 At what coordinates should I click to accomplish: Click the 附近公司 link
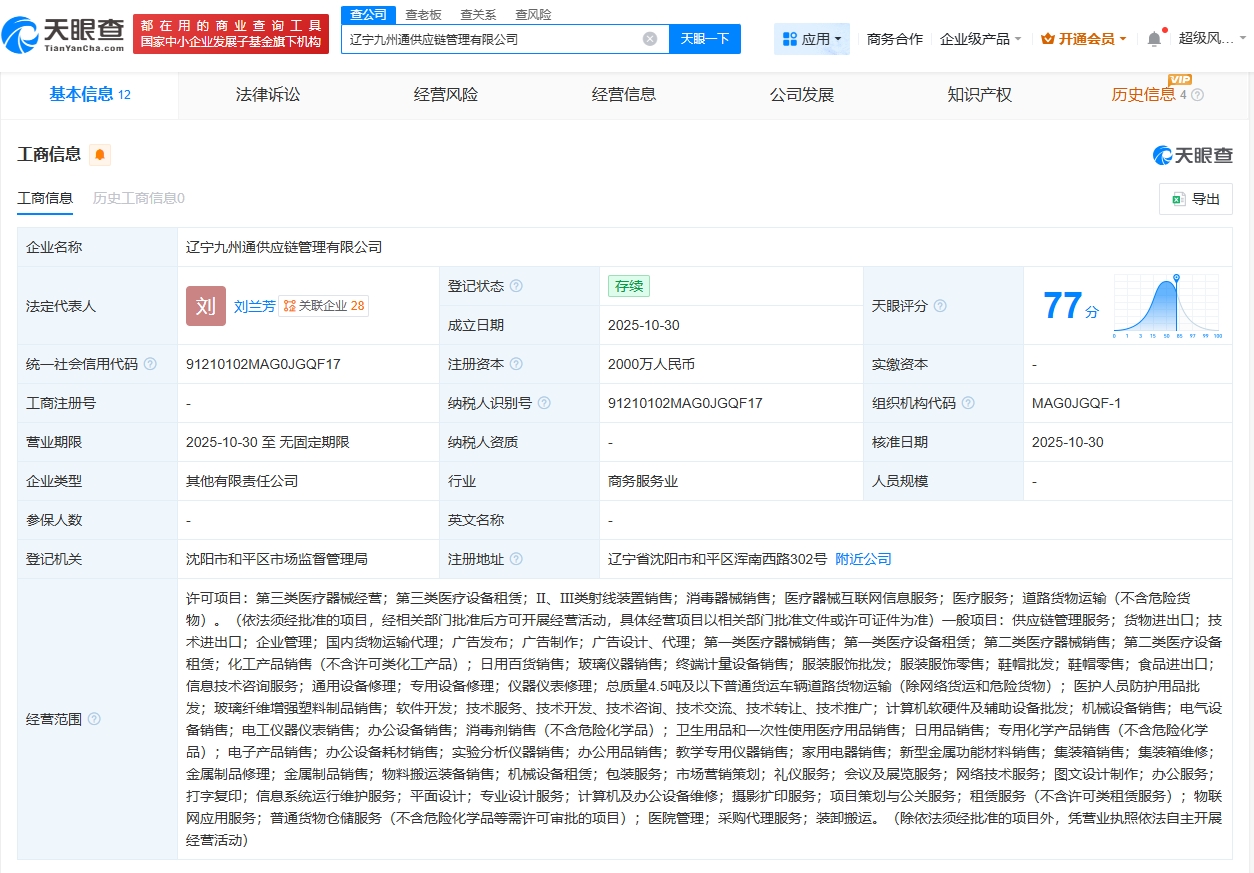tap(863, 559)
